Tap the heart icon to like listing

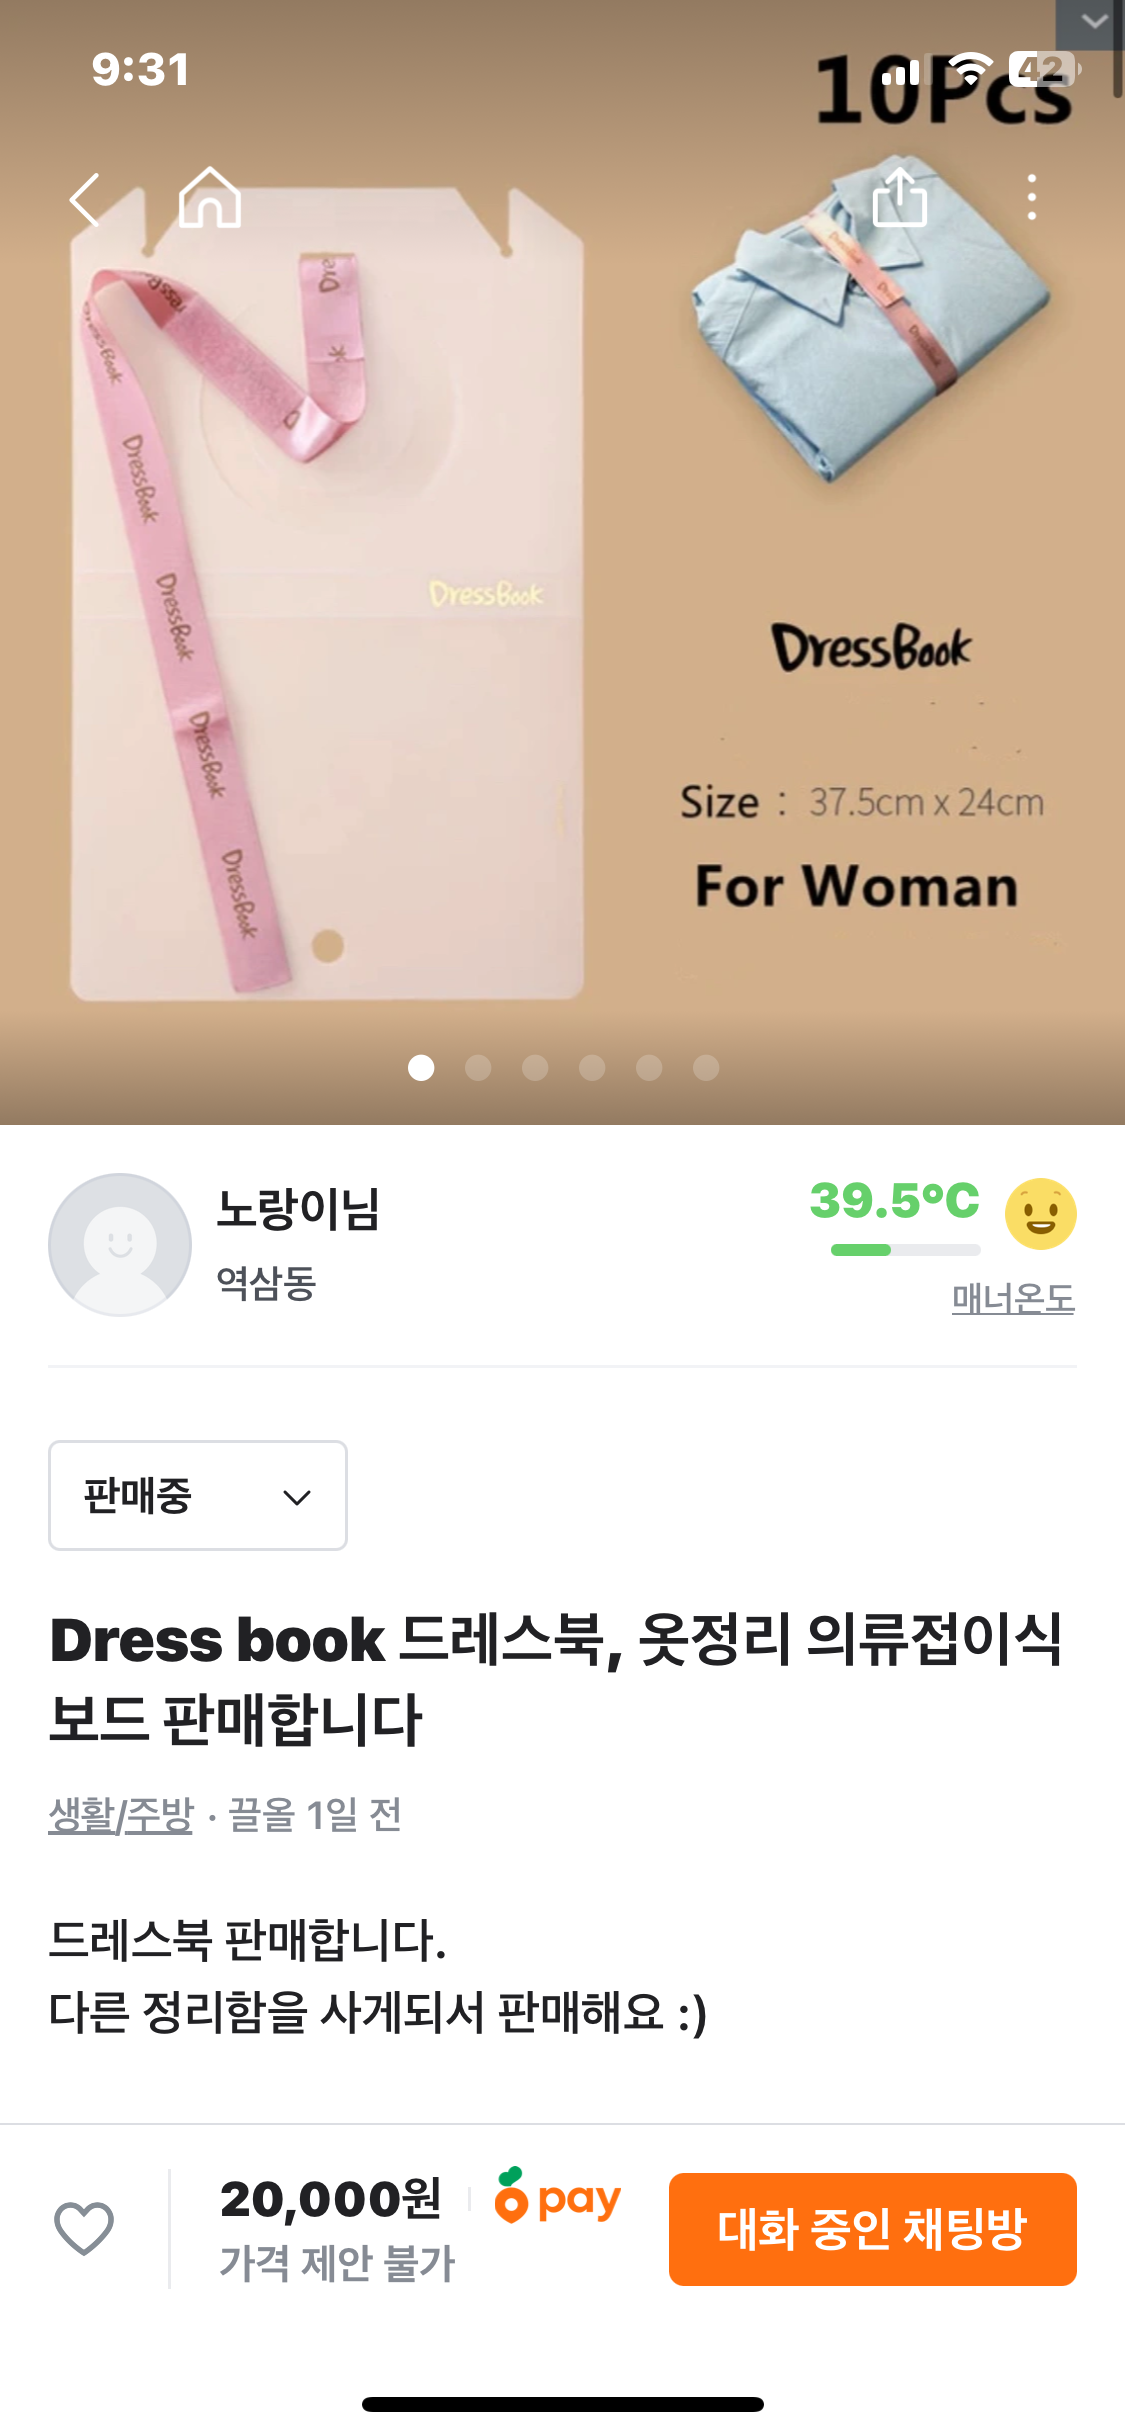click(84, 2228)
